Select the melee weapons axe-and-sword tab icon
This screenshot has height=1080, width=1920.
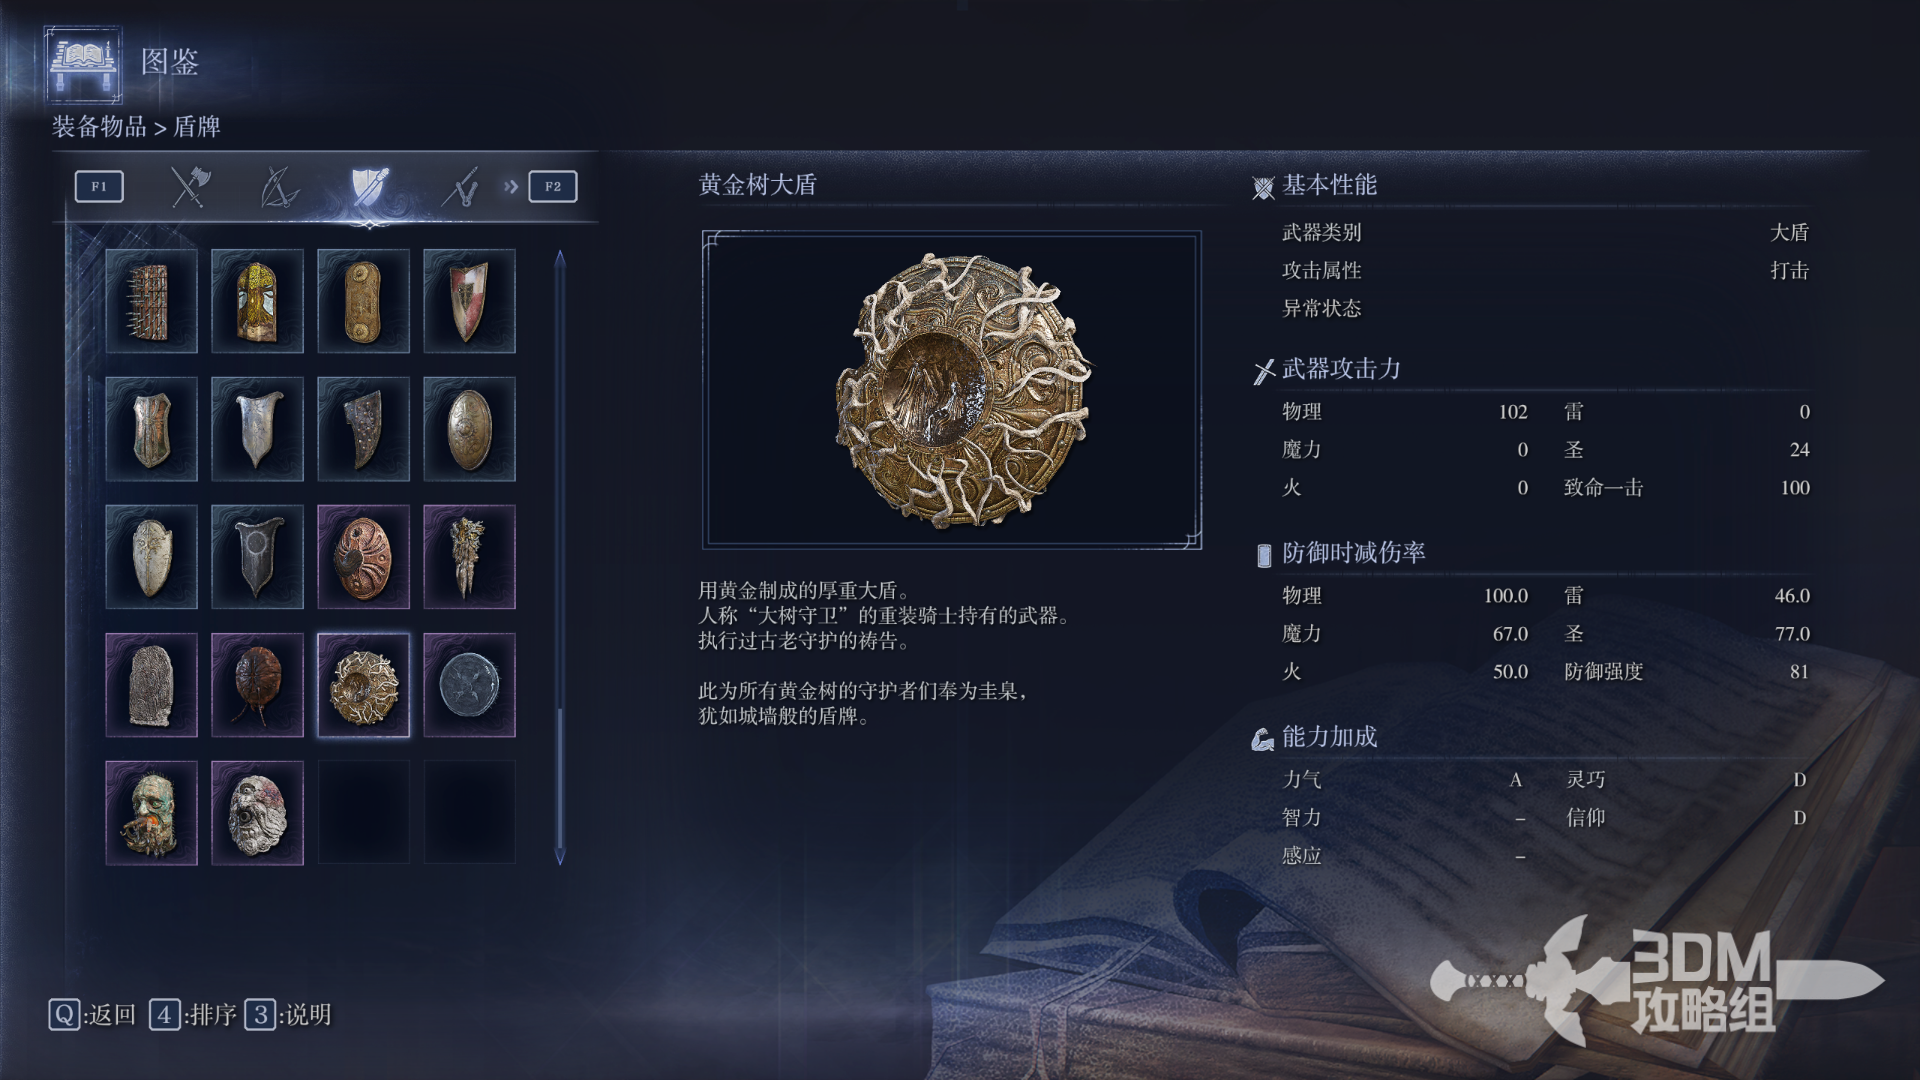(x=189, y=187)
